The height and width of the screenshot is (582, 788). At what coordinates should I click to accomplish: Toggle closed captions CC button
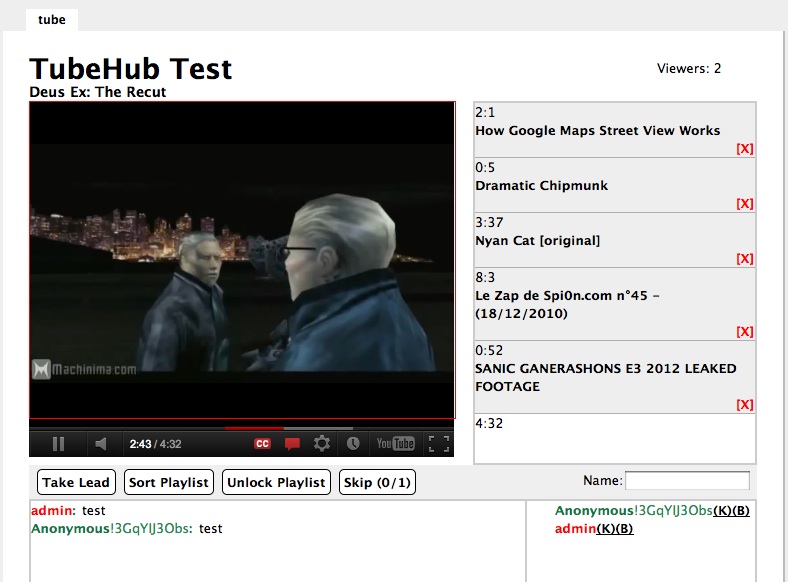point(263,444)
